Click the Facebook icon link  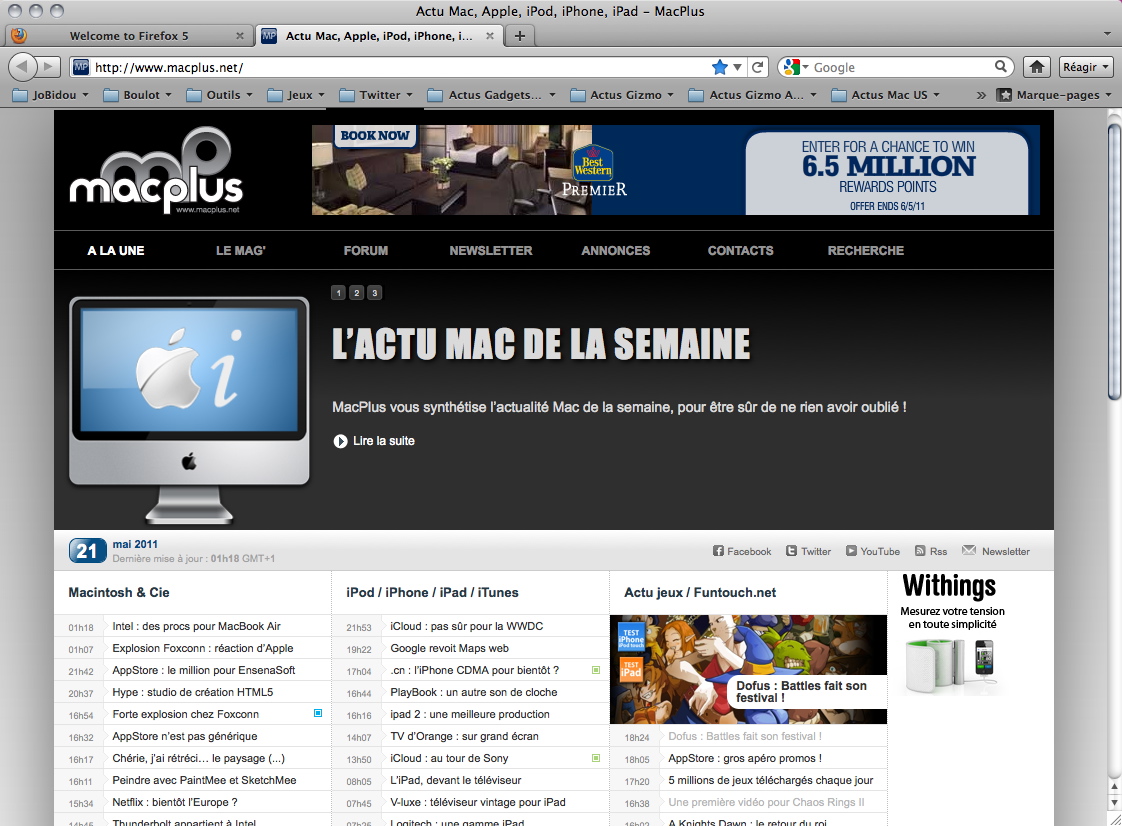pyautogui.click(x=718, y=551)
